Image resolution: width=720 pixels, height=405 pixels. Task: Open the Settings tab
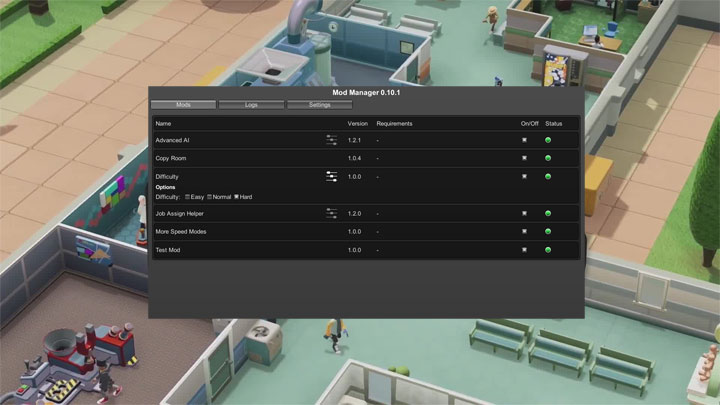[x=320, y=105]
